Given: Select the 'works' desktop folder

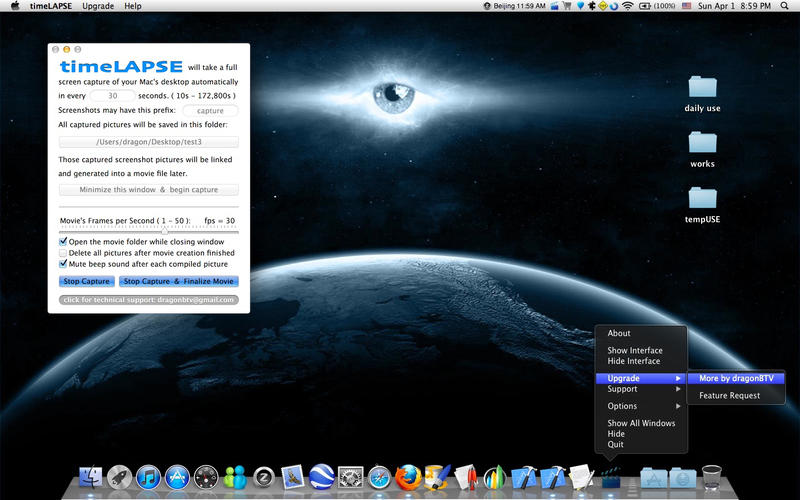Looking at the screenshot, I should coord(702,149).
